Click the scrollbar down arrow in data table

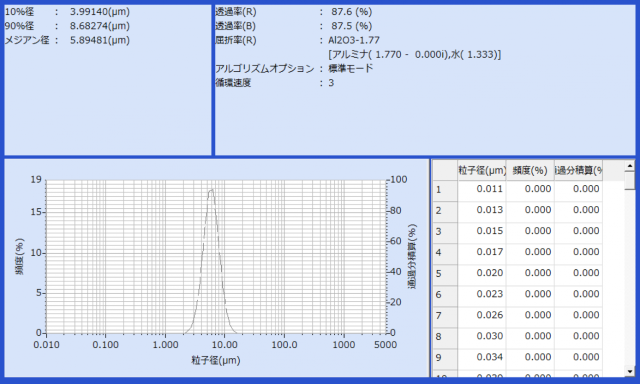click(629, 371)
